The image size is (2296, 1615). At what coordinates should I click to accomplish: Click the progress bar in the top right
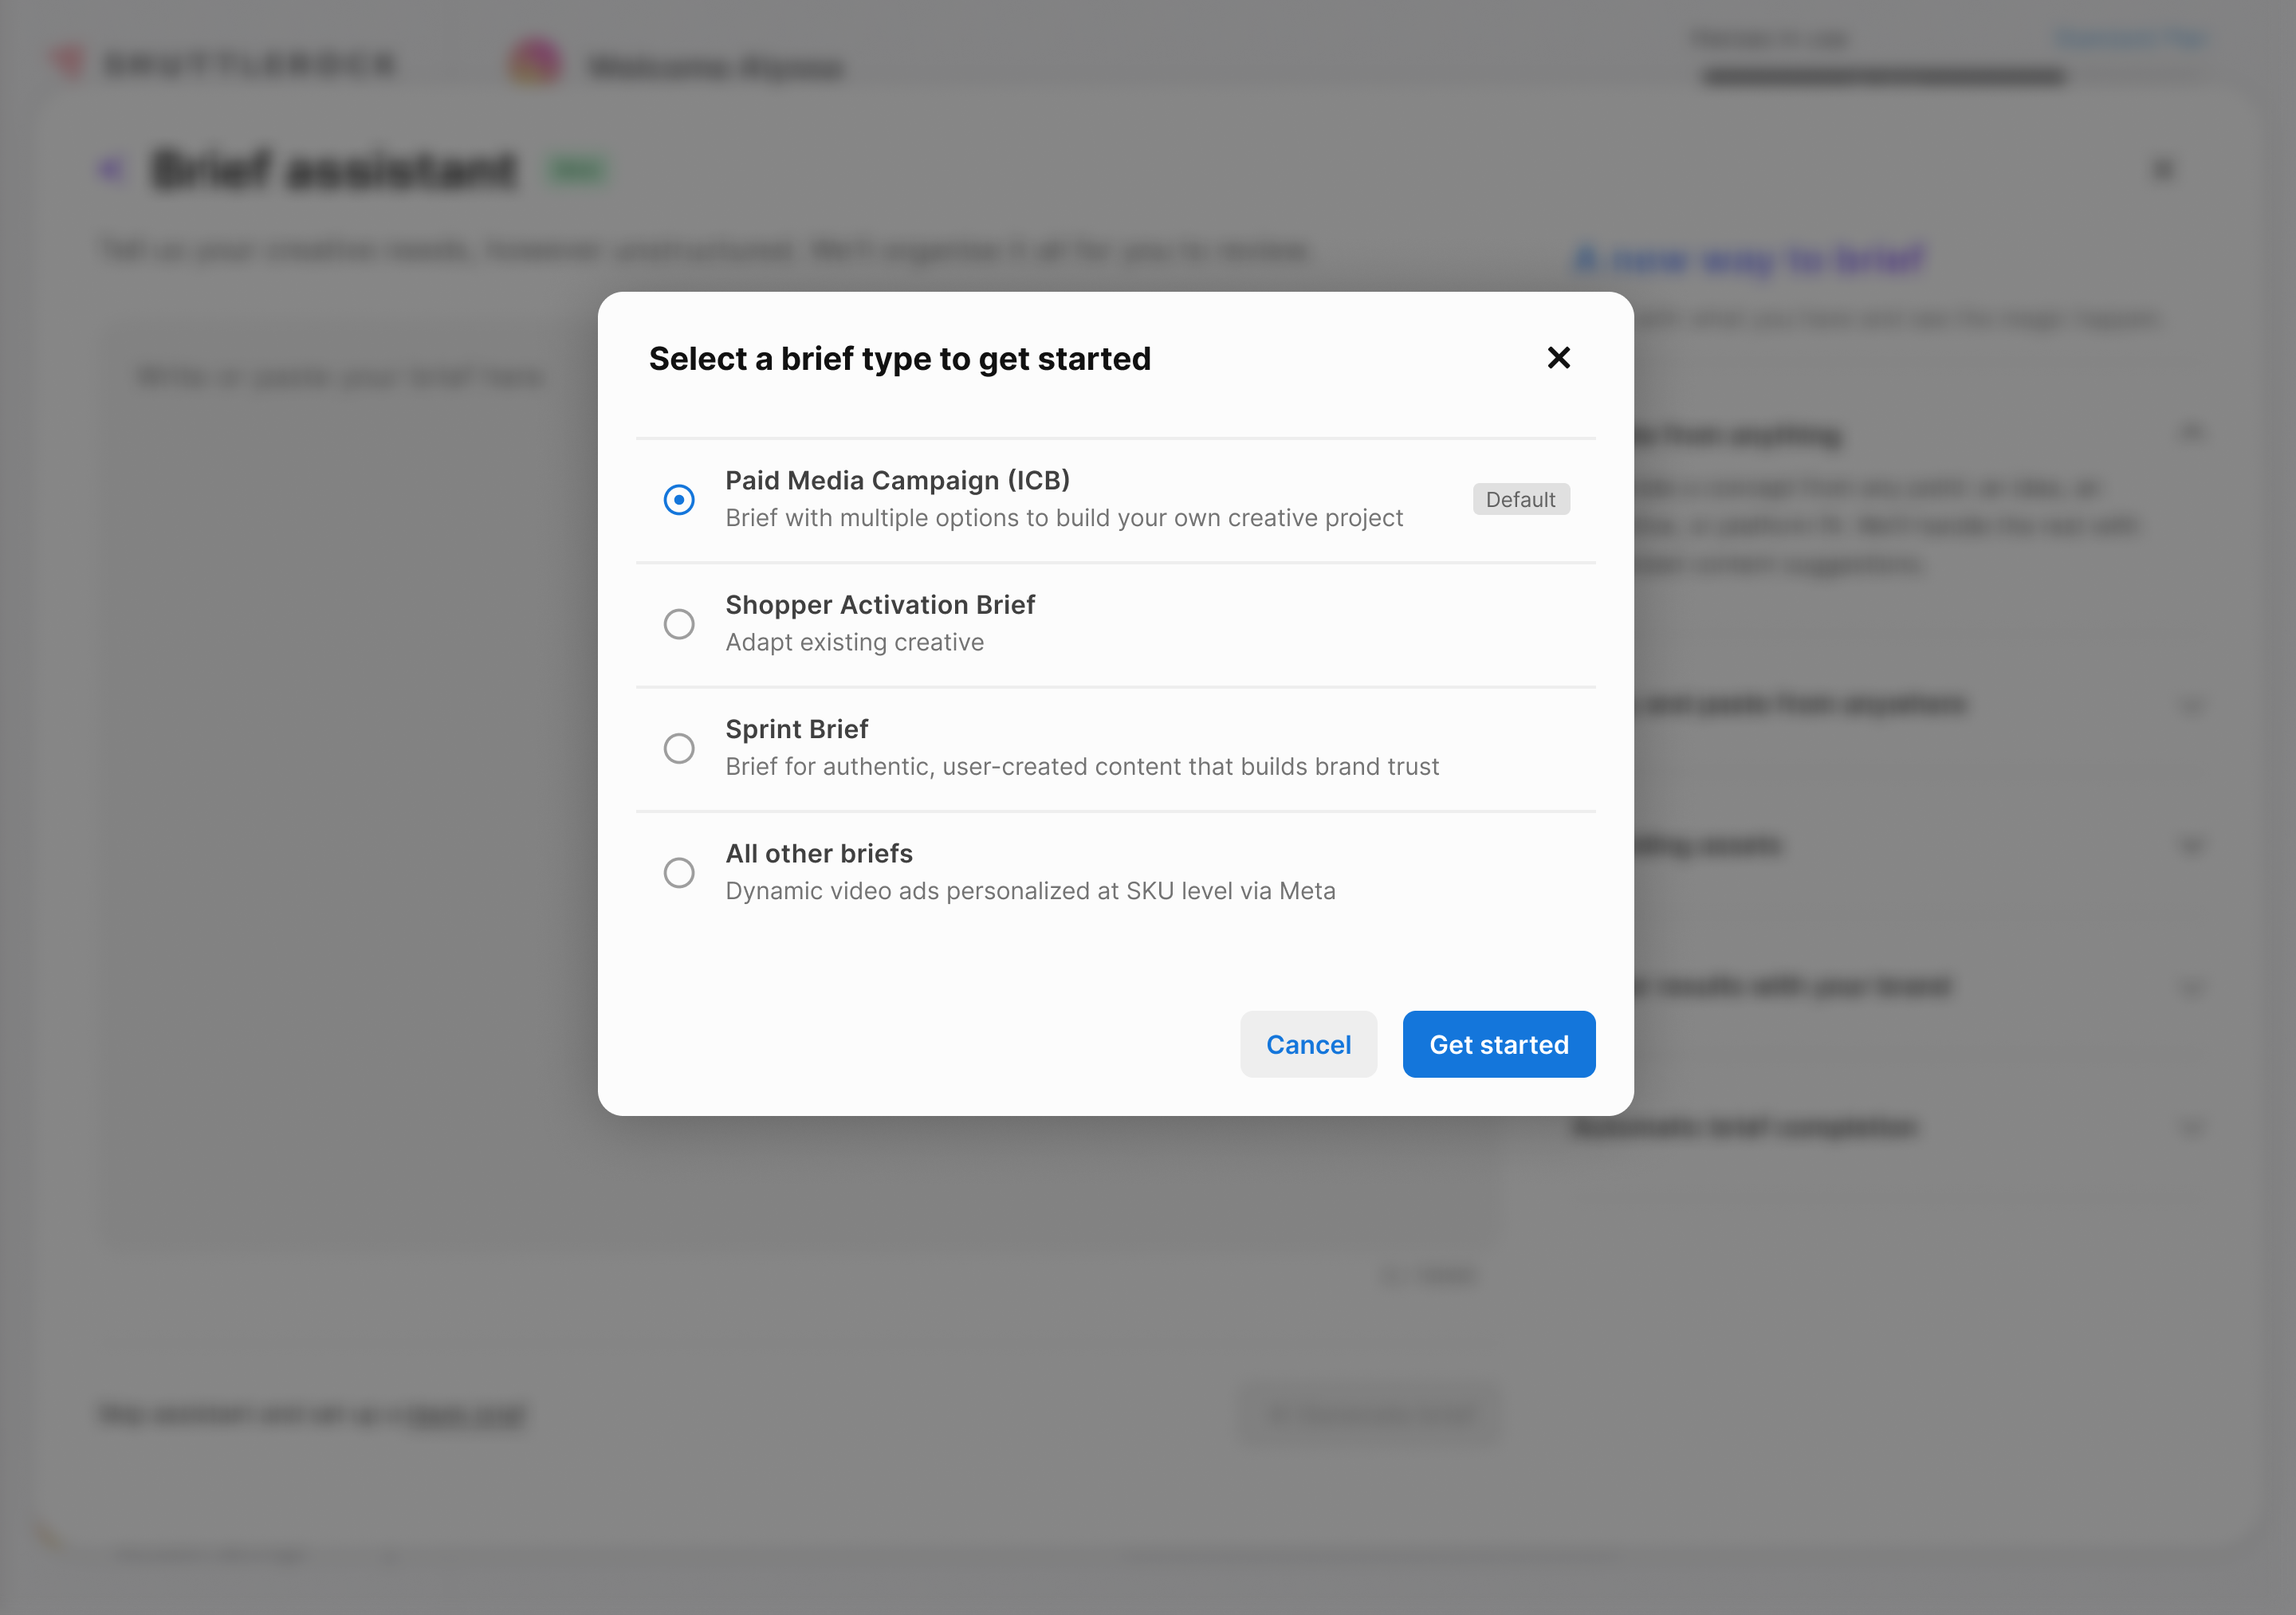[1884, 76]
